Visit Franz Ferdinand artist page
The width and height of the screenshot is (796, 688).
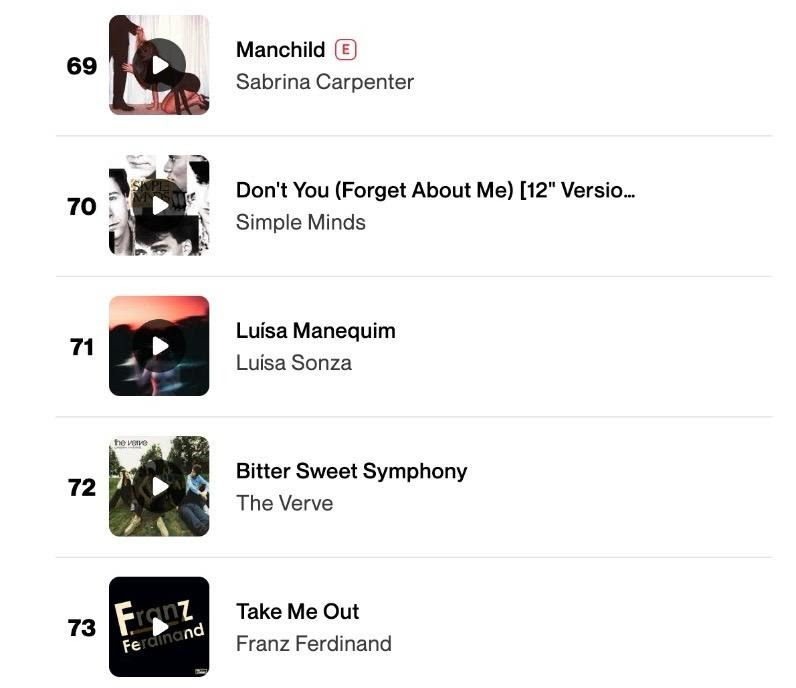click(x=313, y=644)
